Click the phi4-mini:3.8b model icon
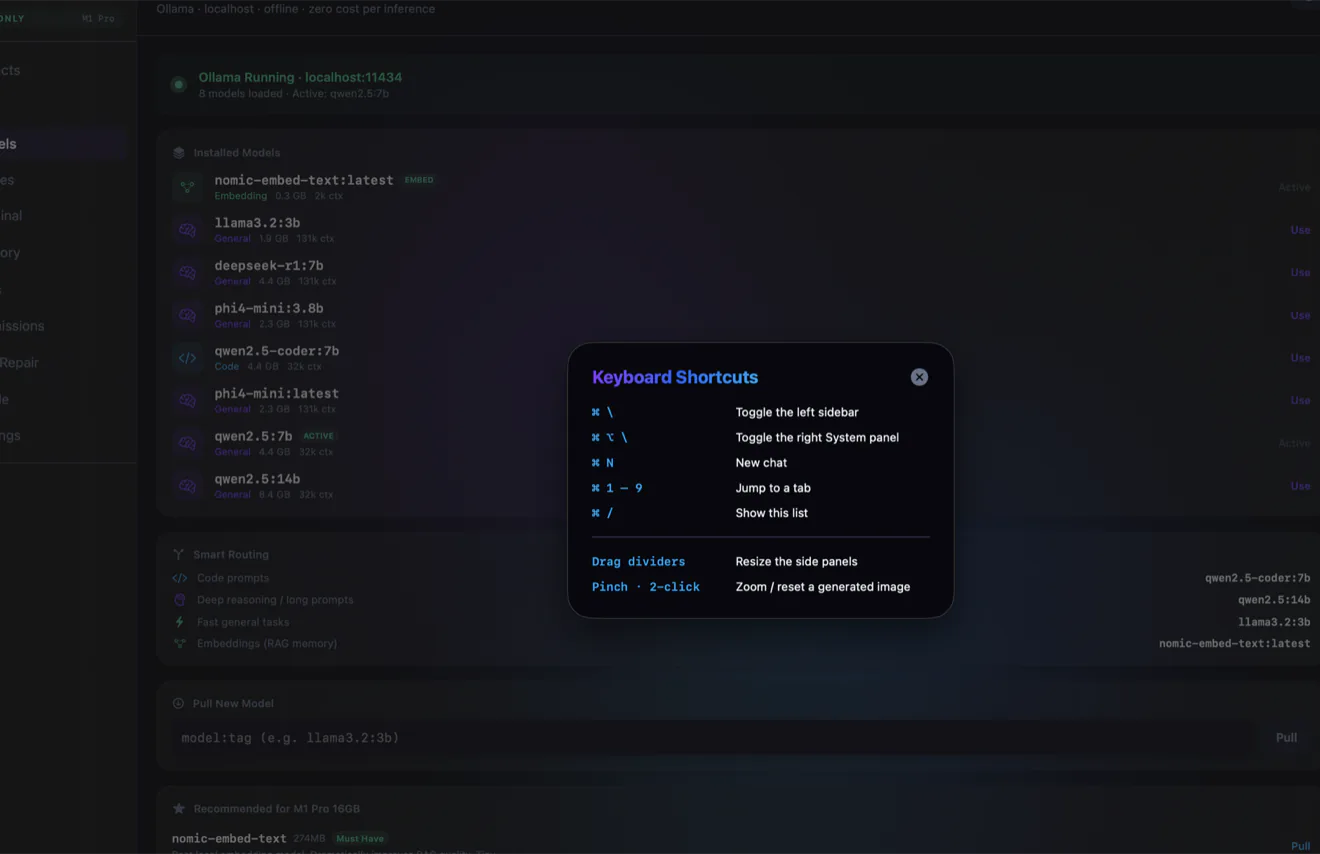 (x=187, y=315)
